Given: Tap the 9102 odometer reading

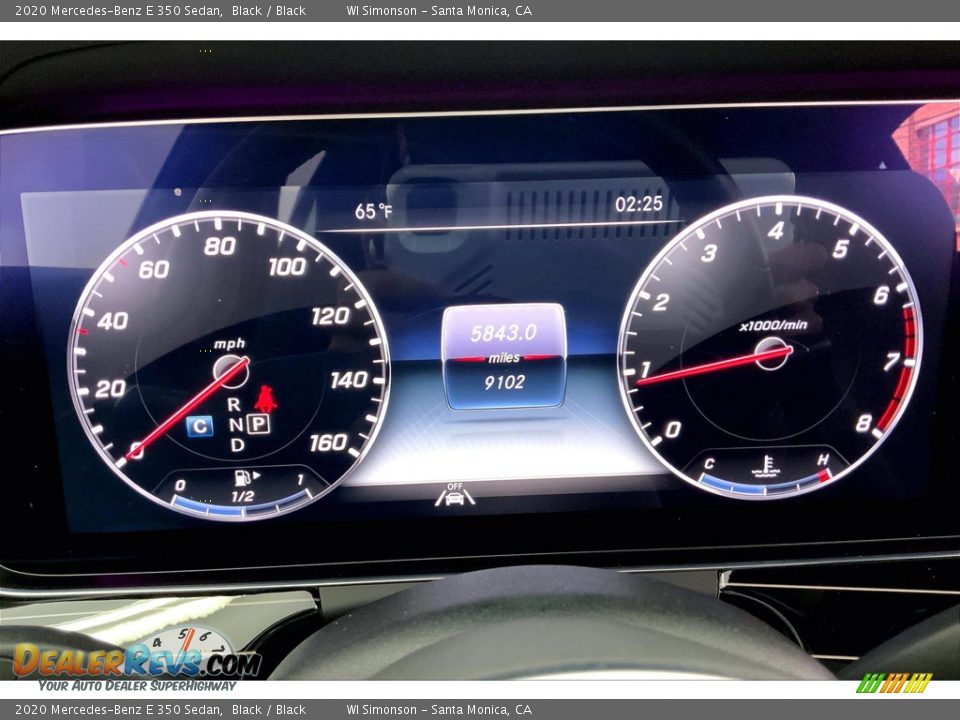Looking at the screenshot, I should click(x=504, y=383).
